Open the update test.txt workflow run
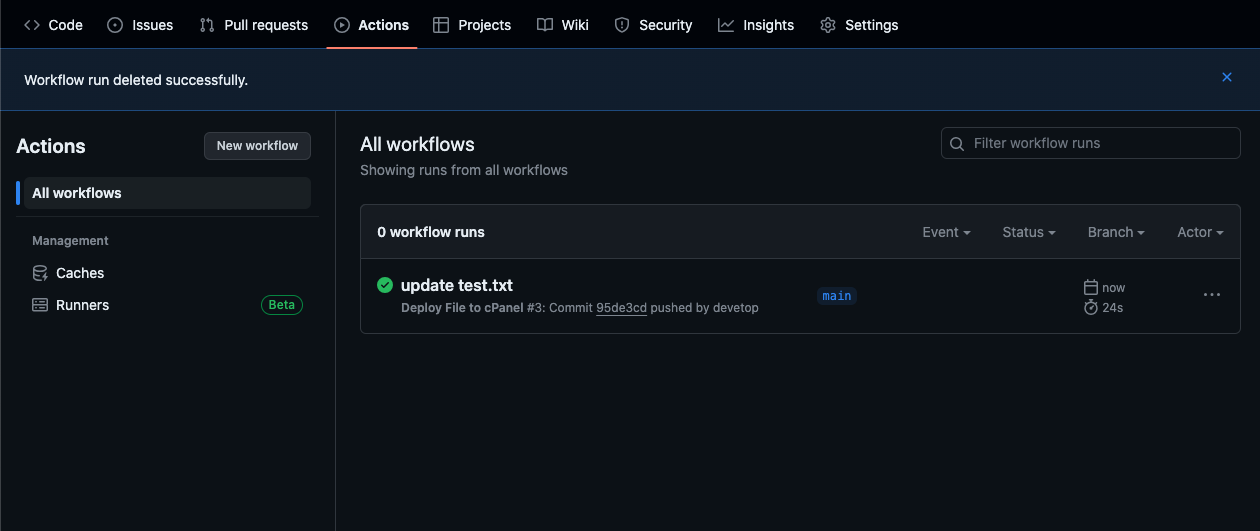 point(457,285)
